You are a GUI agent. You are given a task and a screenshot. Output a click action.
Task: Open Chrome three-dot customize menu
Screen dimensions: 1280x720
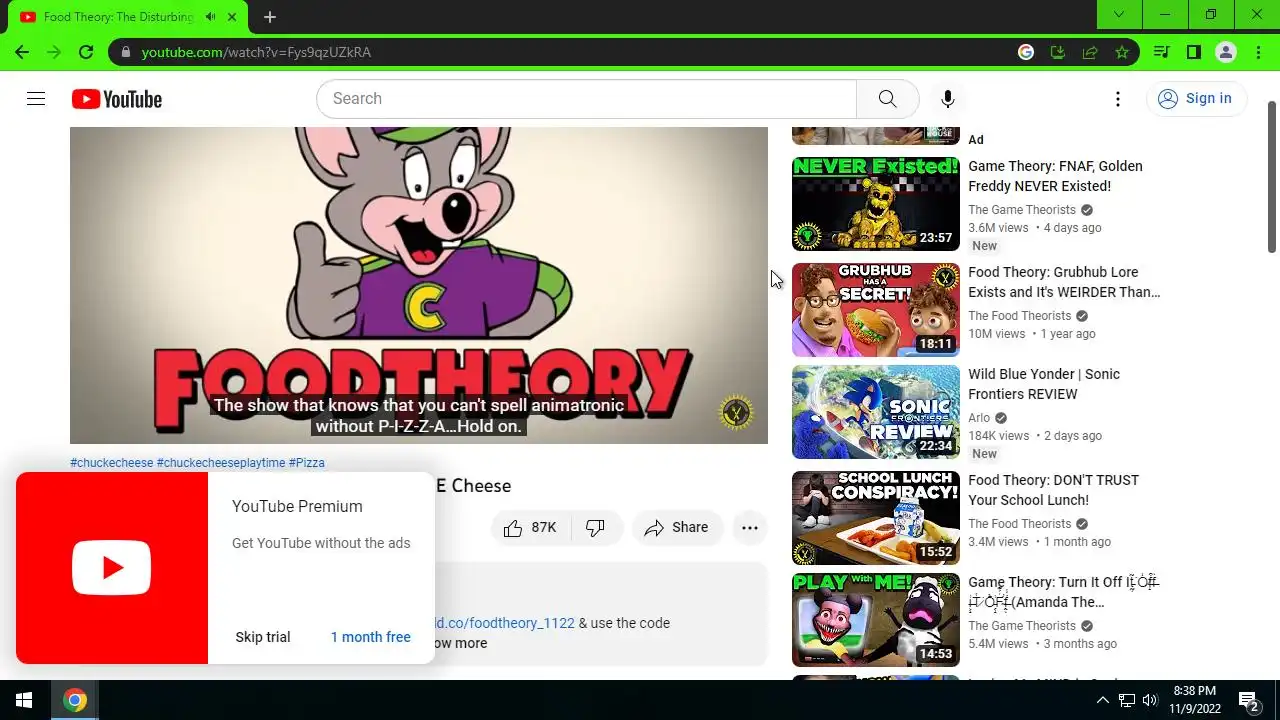pyautogui.click(x=1258, y=52)
